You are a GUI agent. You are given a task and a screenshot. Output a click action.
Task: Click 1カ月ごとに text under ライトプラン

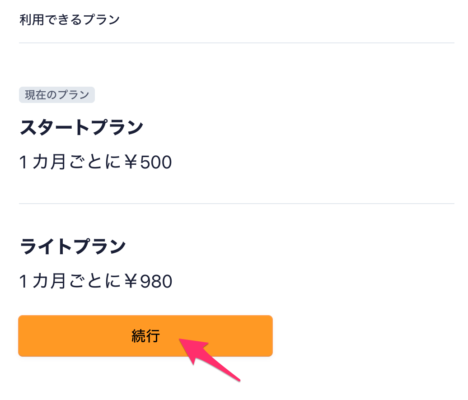click(71, 281)
